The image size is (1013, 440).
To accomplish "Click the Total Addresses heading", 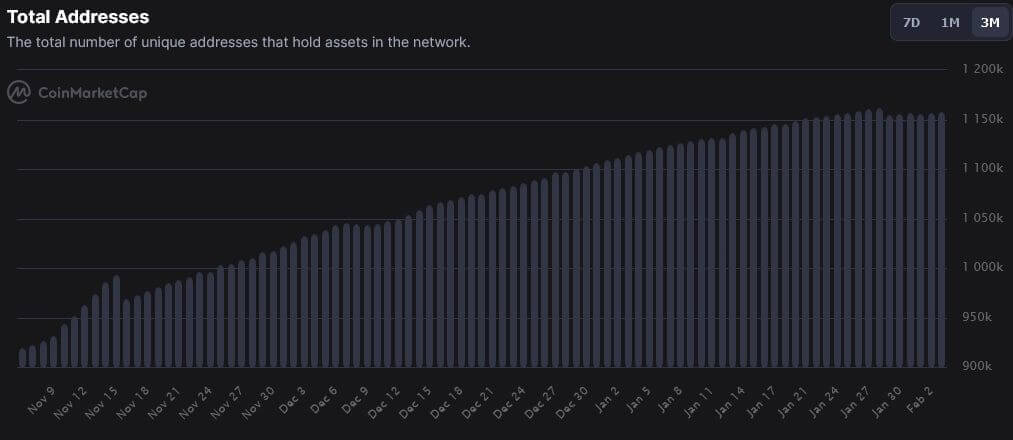I will pyautogui.click(x=78, y=17).
